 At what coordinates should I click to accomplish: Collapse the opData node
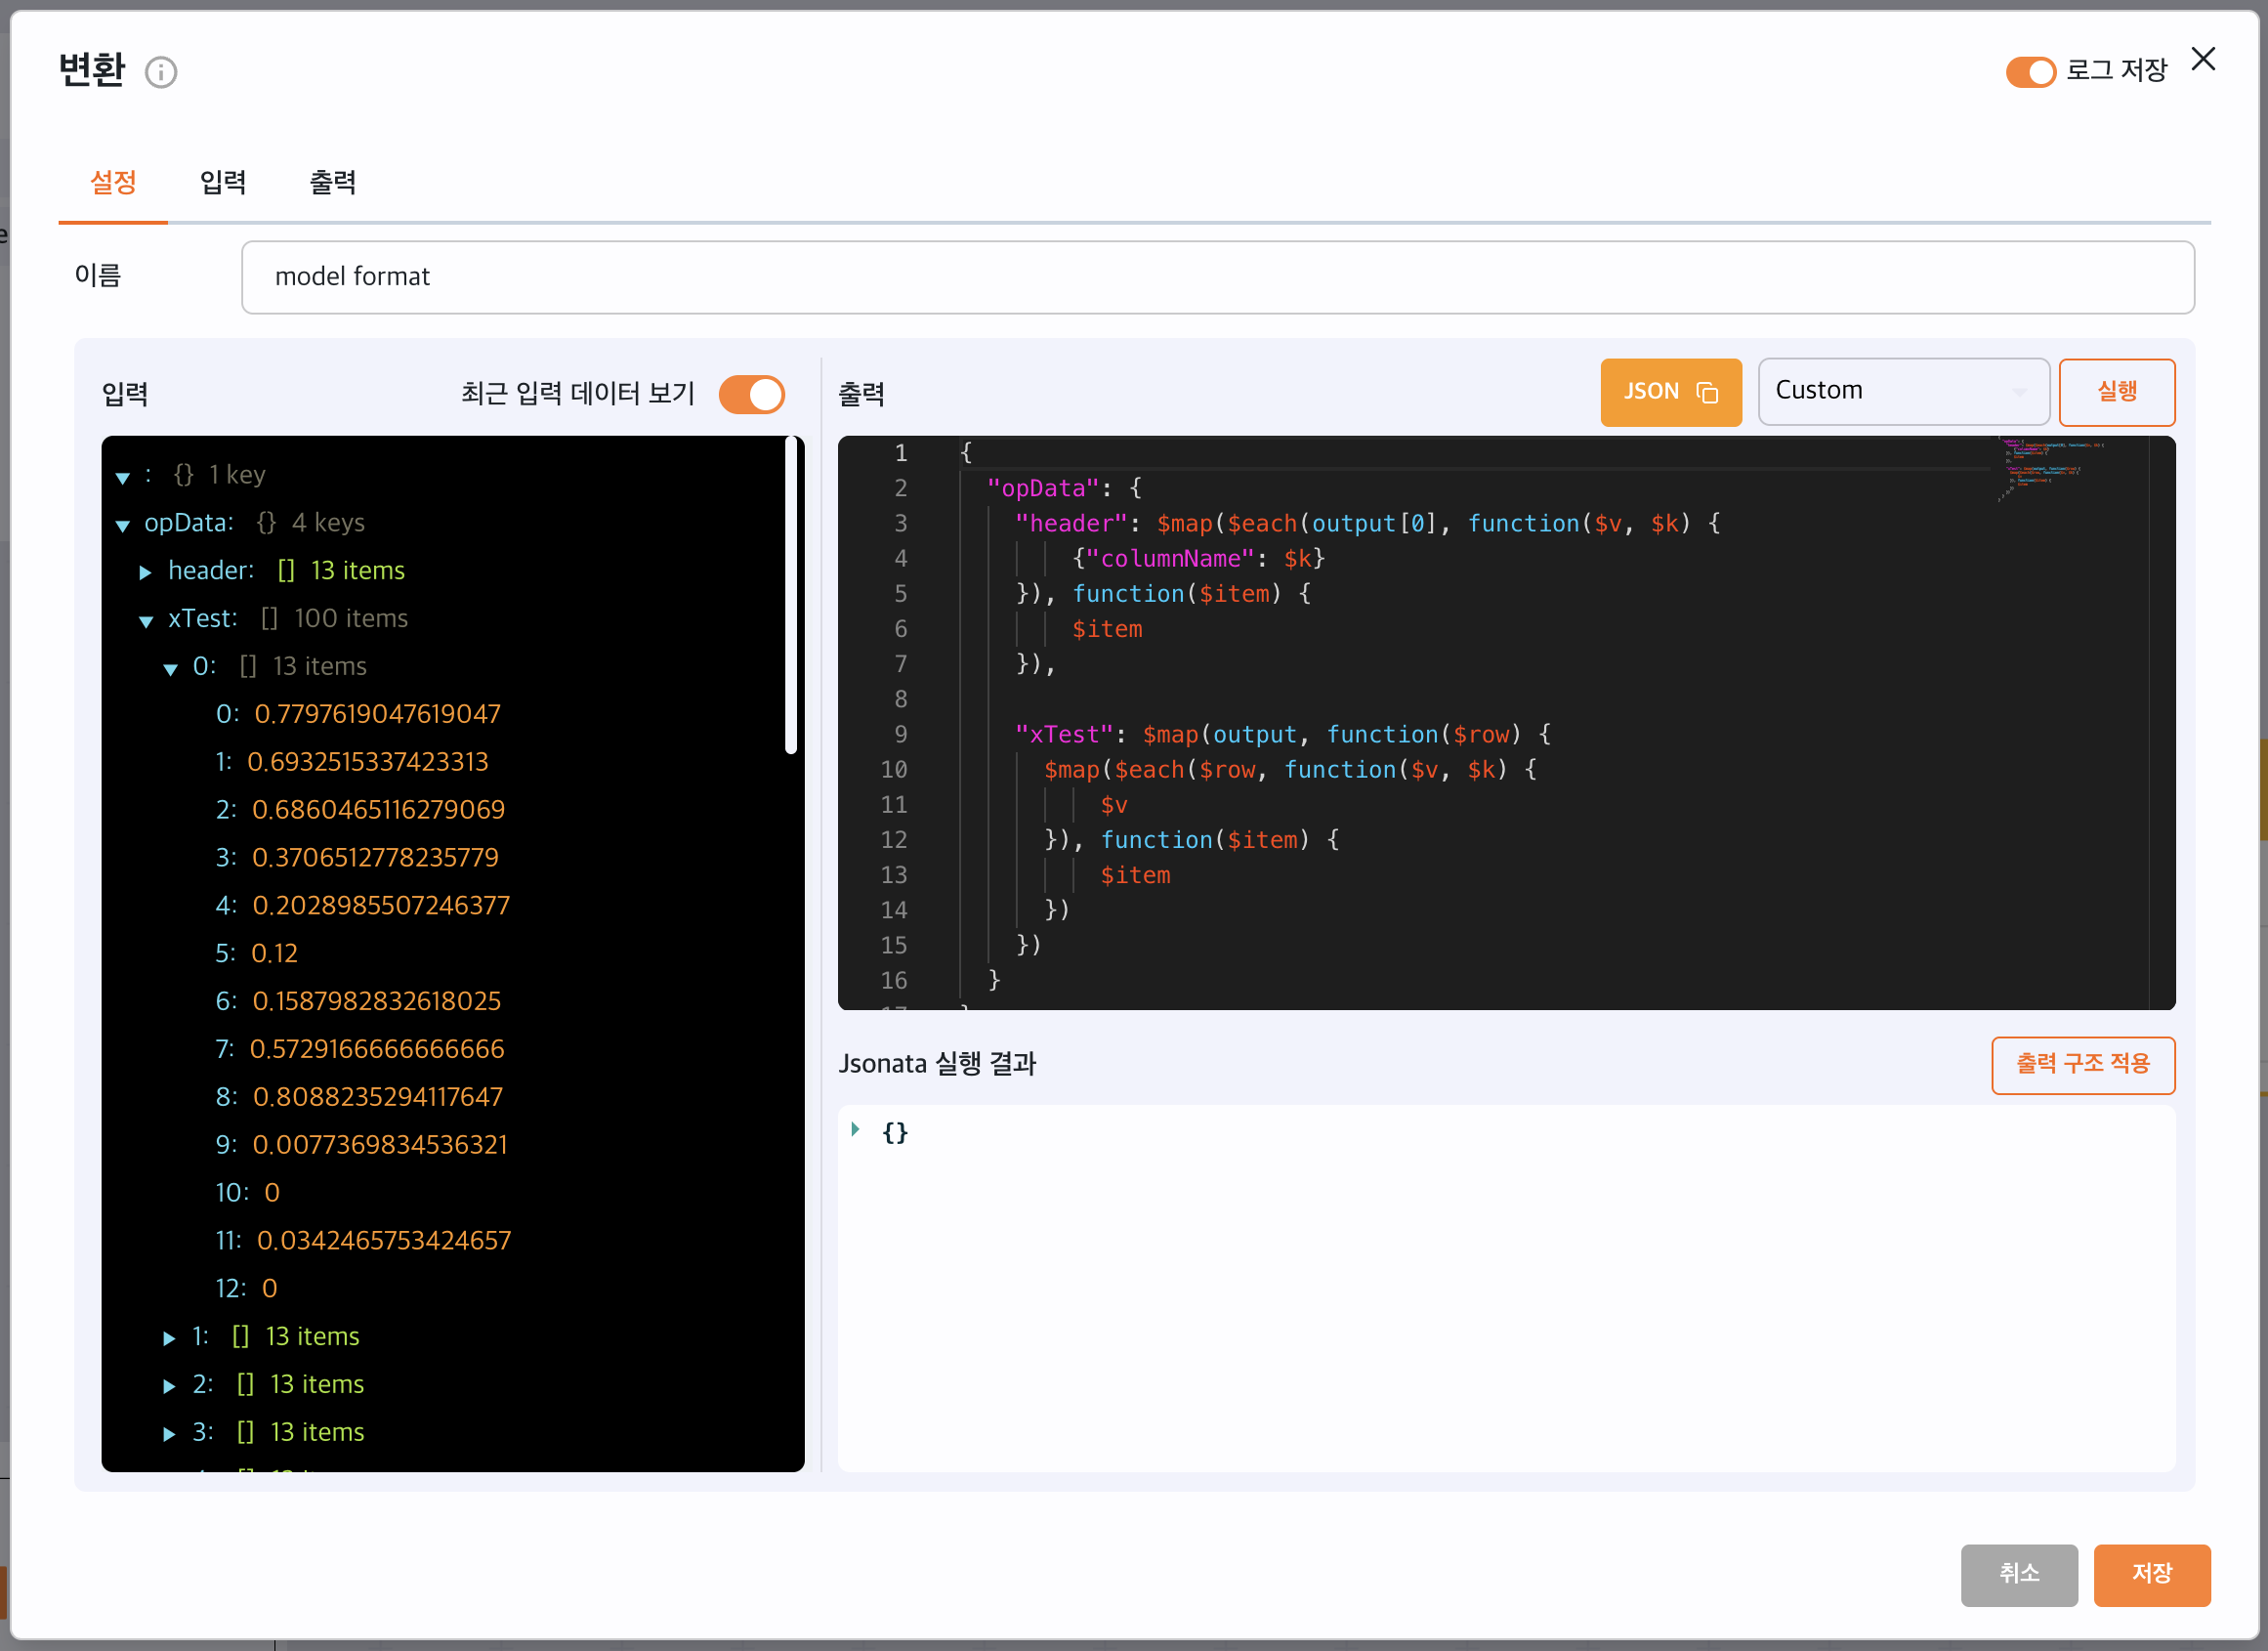click(123, 525)
